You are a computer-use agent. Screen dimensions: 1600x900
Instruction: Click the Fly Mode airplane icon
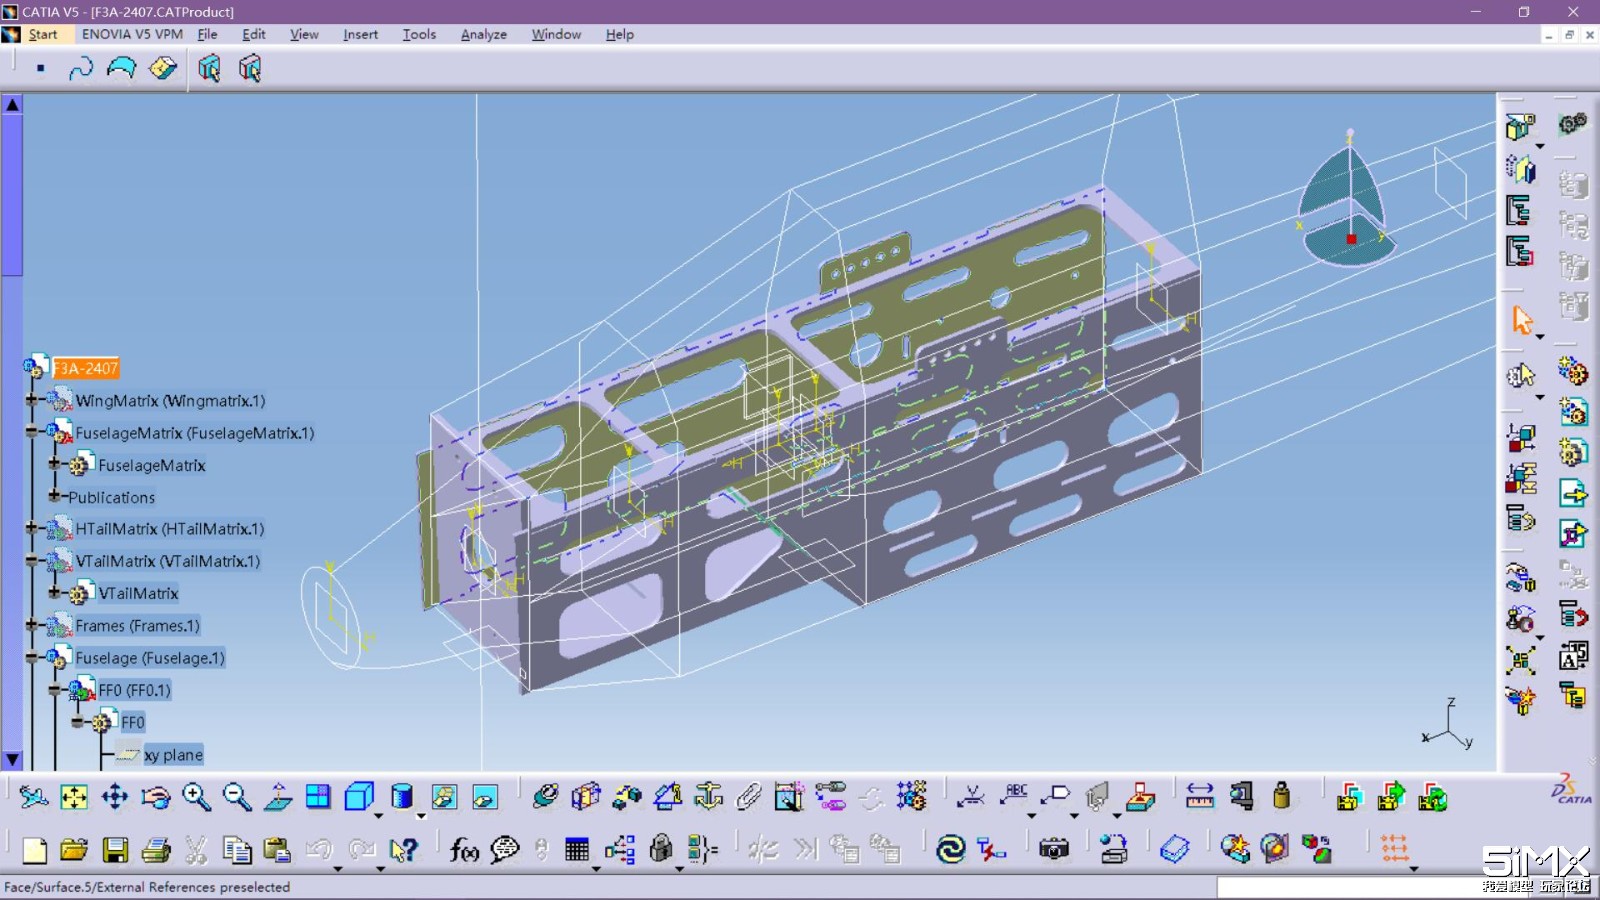(33, 797)
